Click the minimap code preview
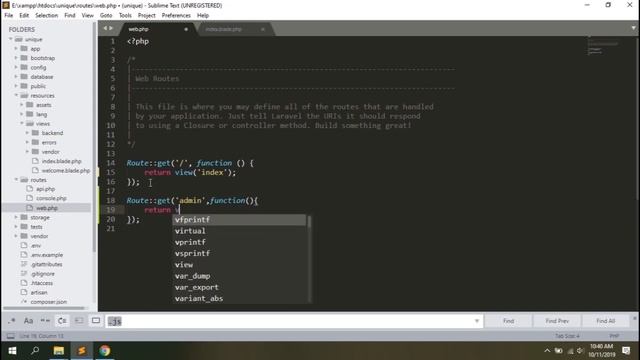This screenshot has width=640, height=360. (602, 47)
